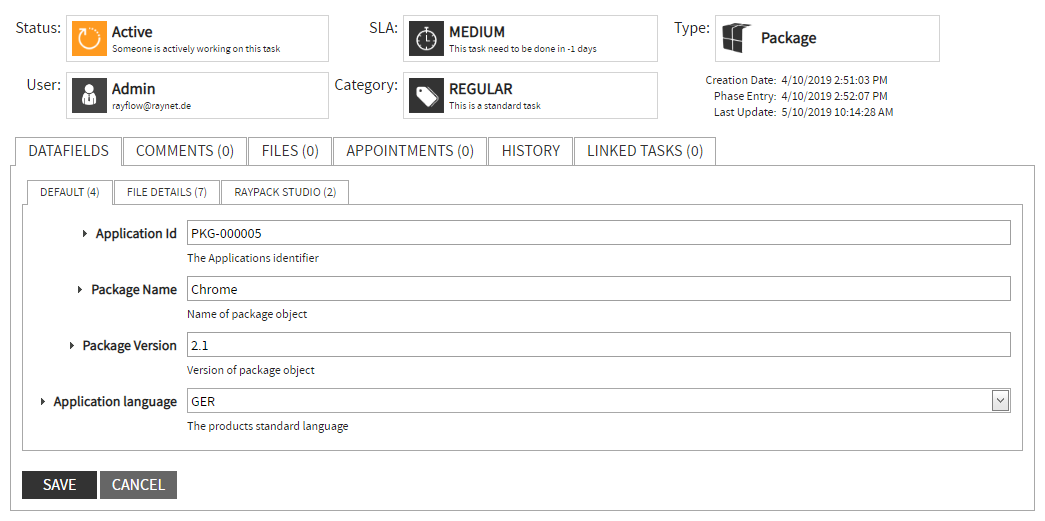The image size is (1045, 521).
Task: Expand the Package Version field arrow
Action: point(71,346)
